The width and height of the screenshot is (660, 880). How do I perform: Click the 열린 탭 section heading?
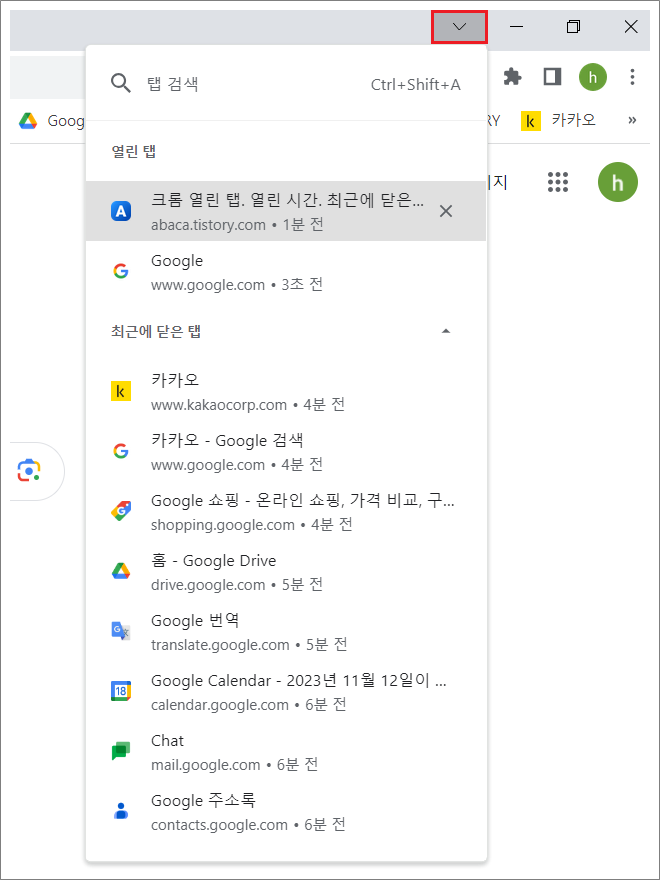134,152
